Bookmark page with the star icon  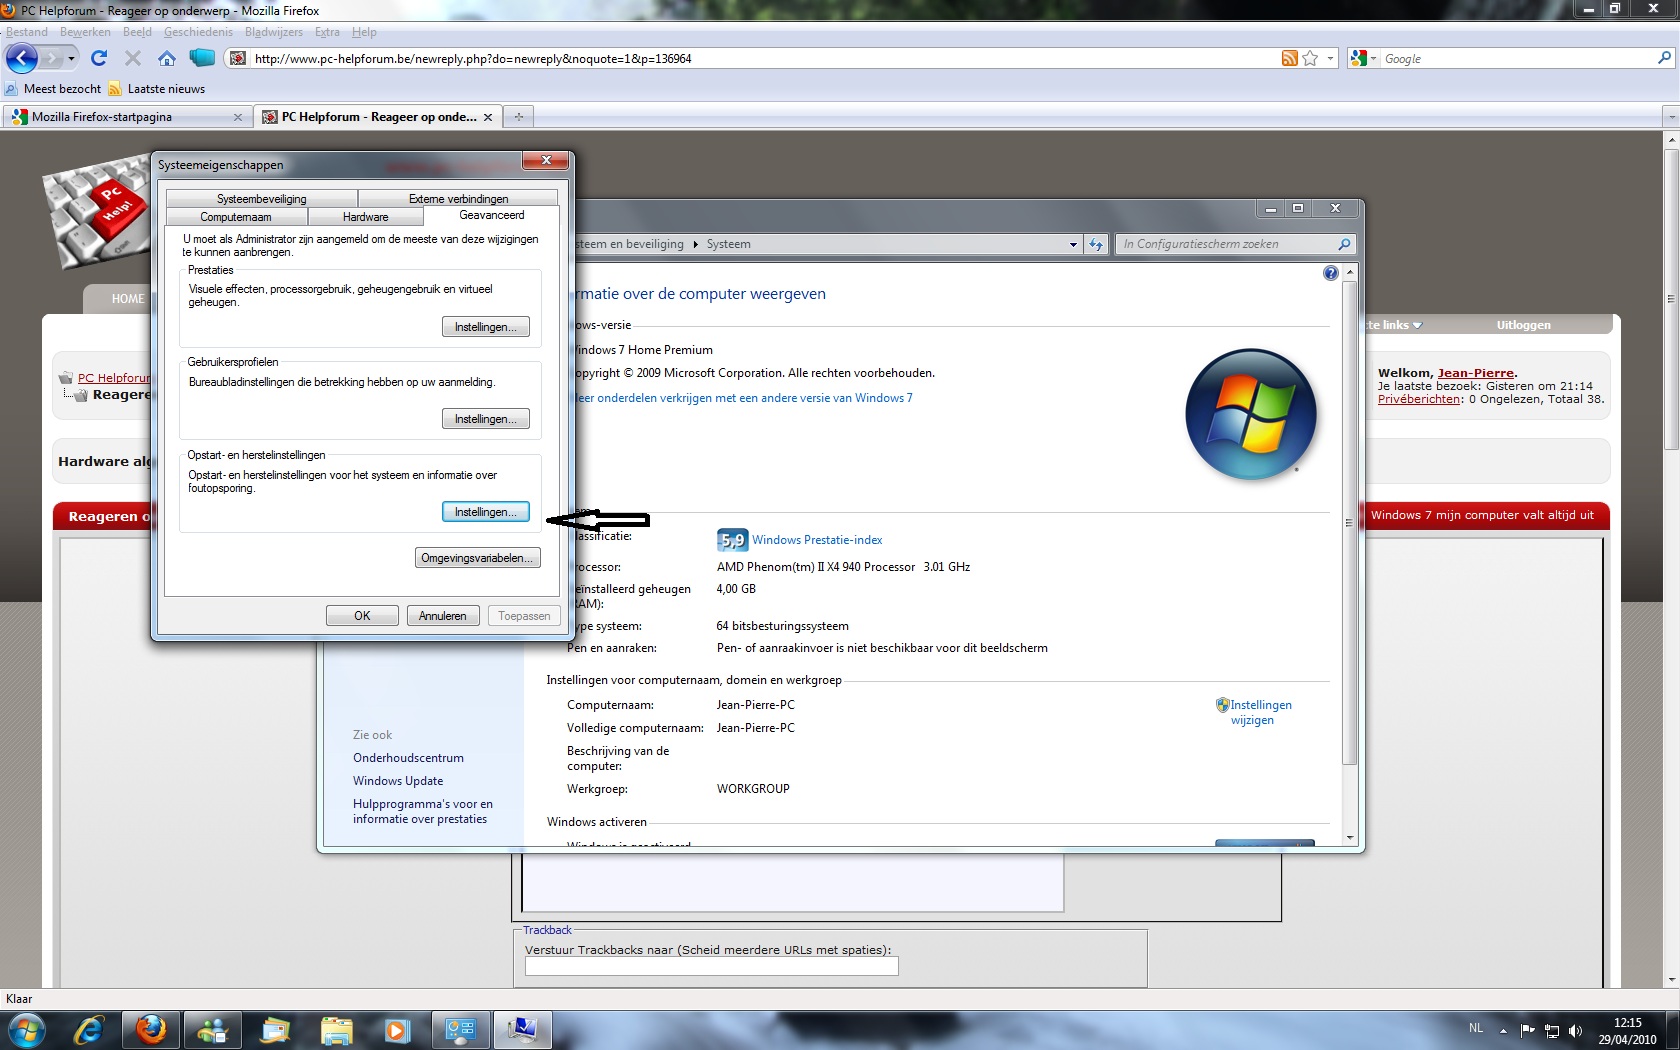click(1310, 58)
